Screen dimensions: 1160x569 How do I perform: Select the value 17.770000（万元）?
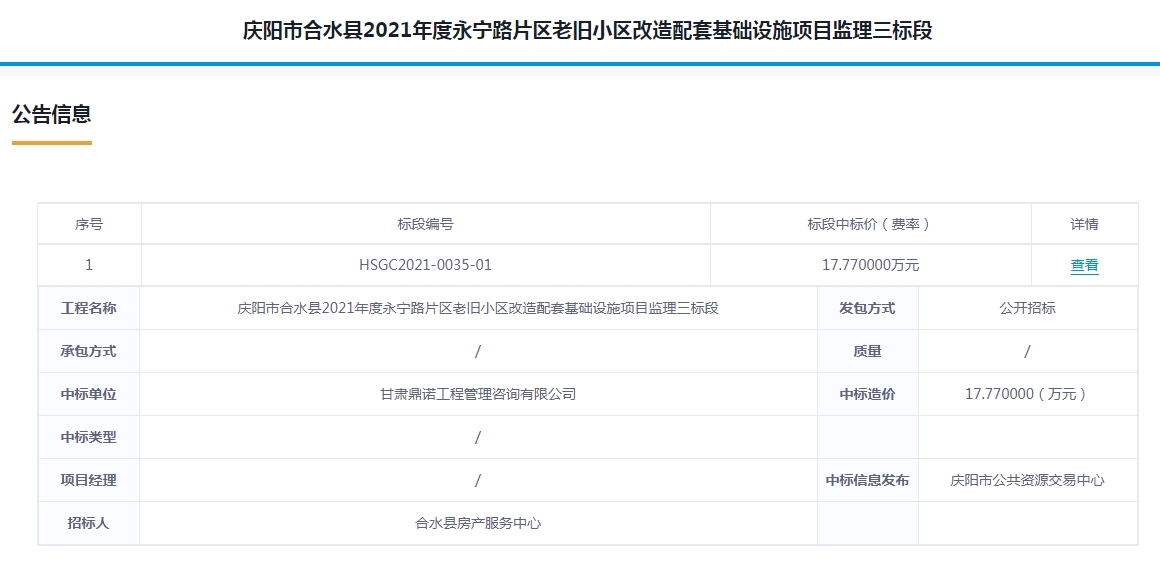tap(1028, 394)
